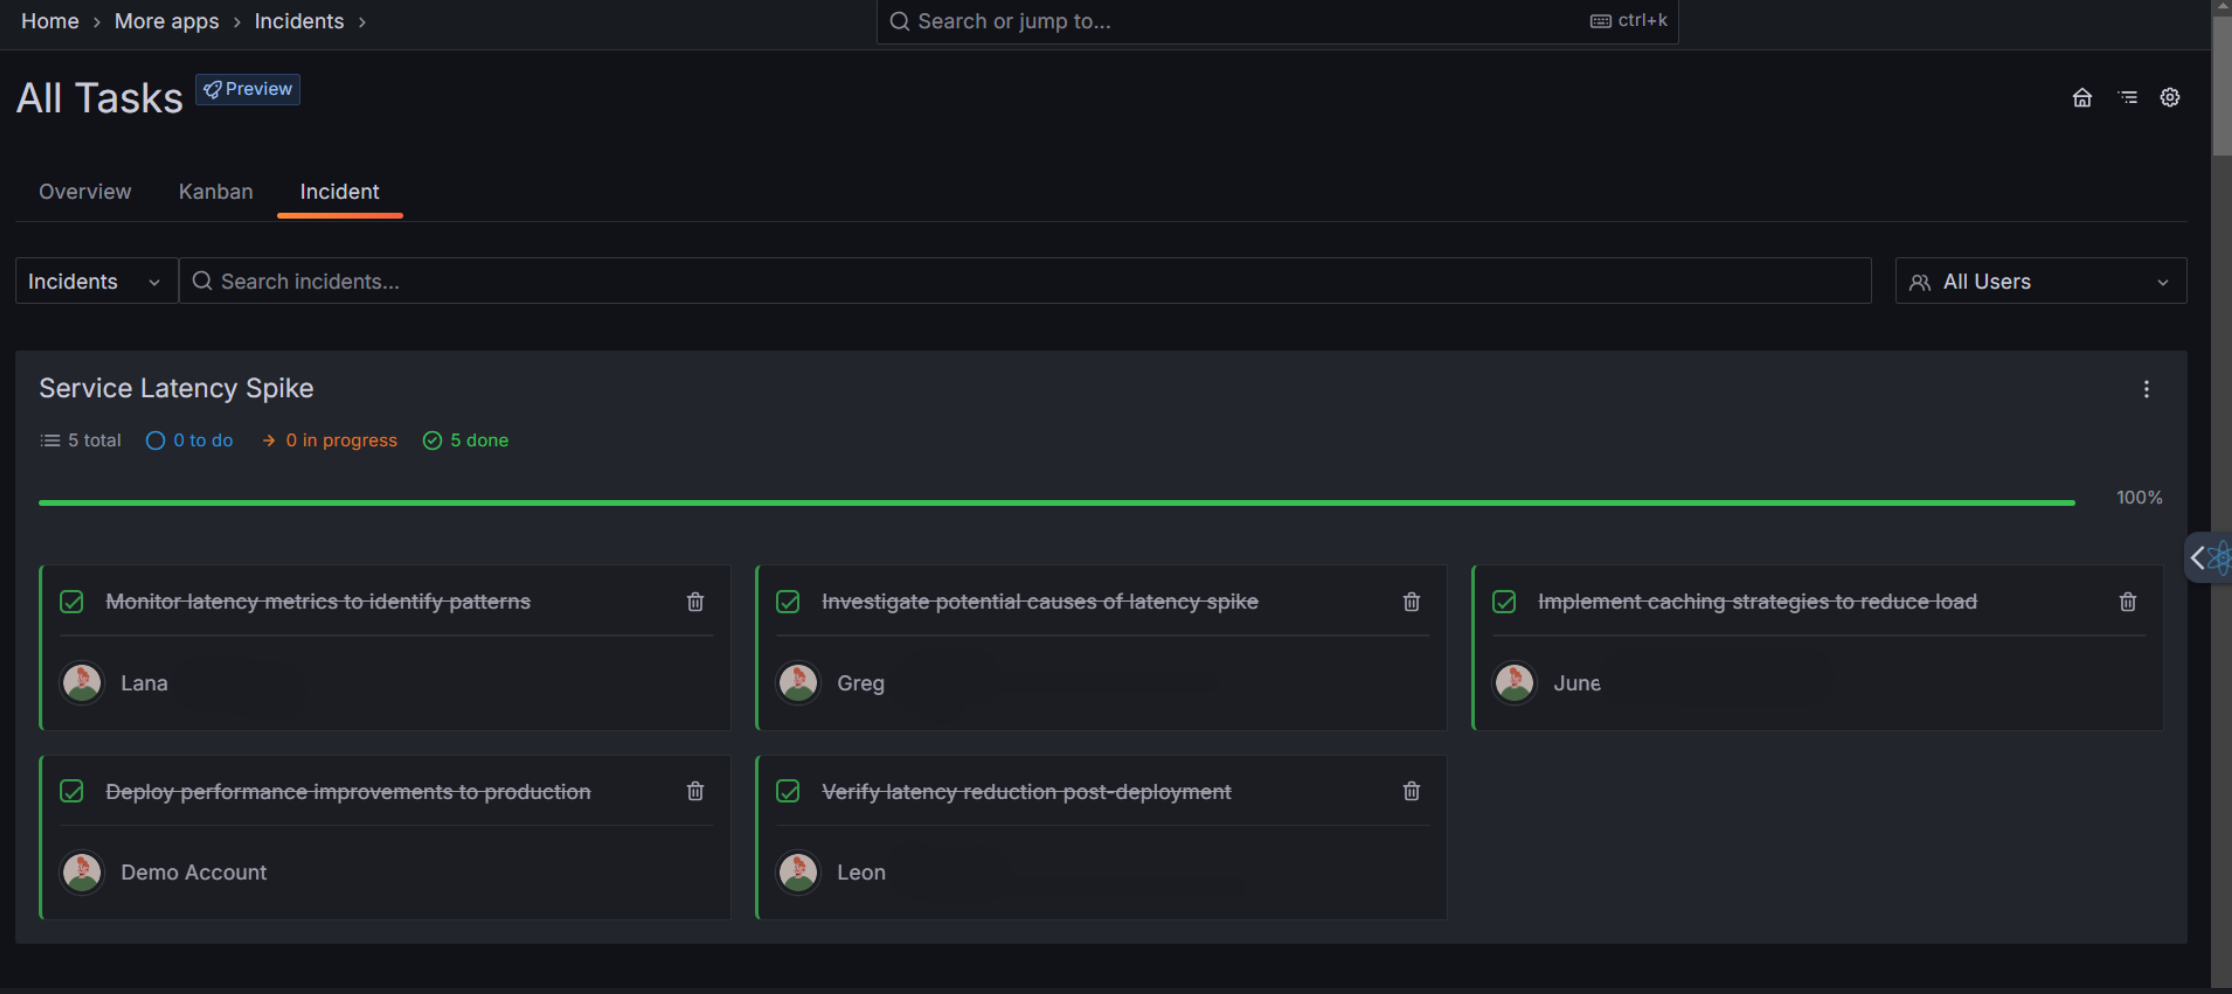Delete the Investigate potential causes task
The width and height of the screenshot is (2232, 994).
[x=1411, y=602]
